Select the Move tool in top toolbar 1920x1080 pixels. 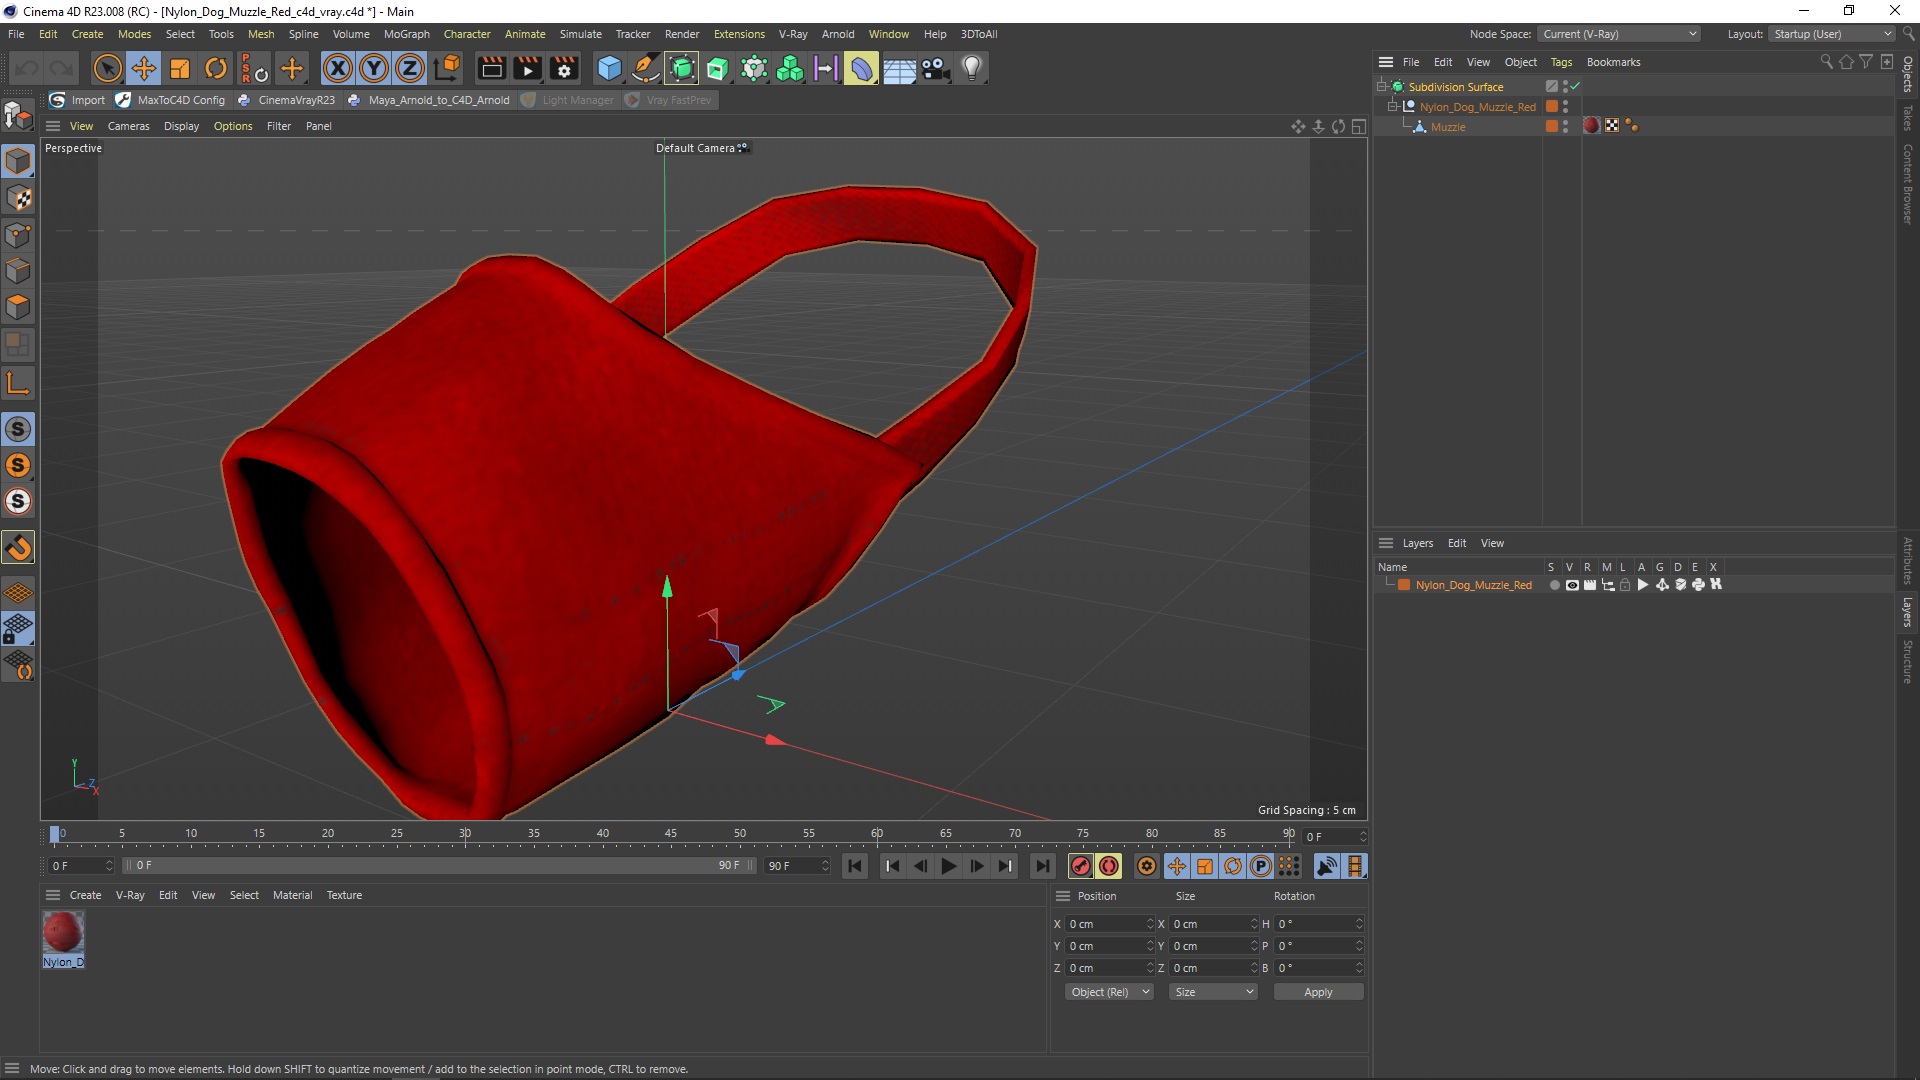click(x=144, y=68)
